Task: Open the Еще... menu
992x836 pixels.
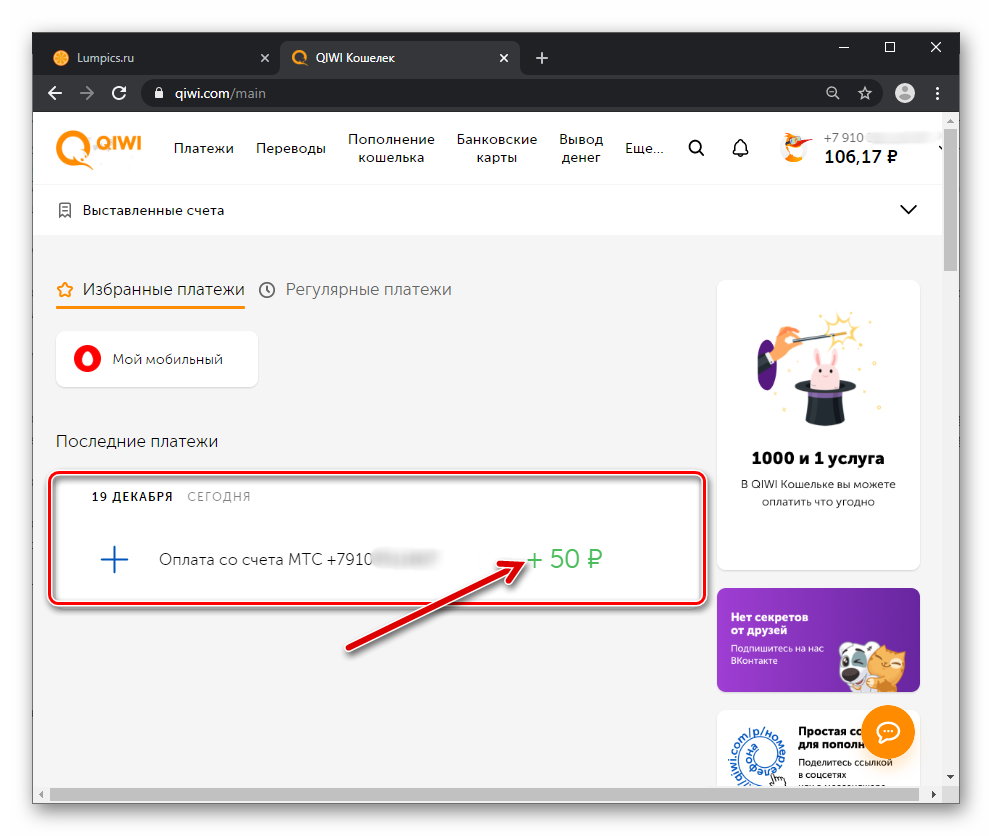Action: [x=644, y=148]
